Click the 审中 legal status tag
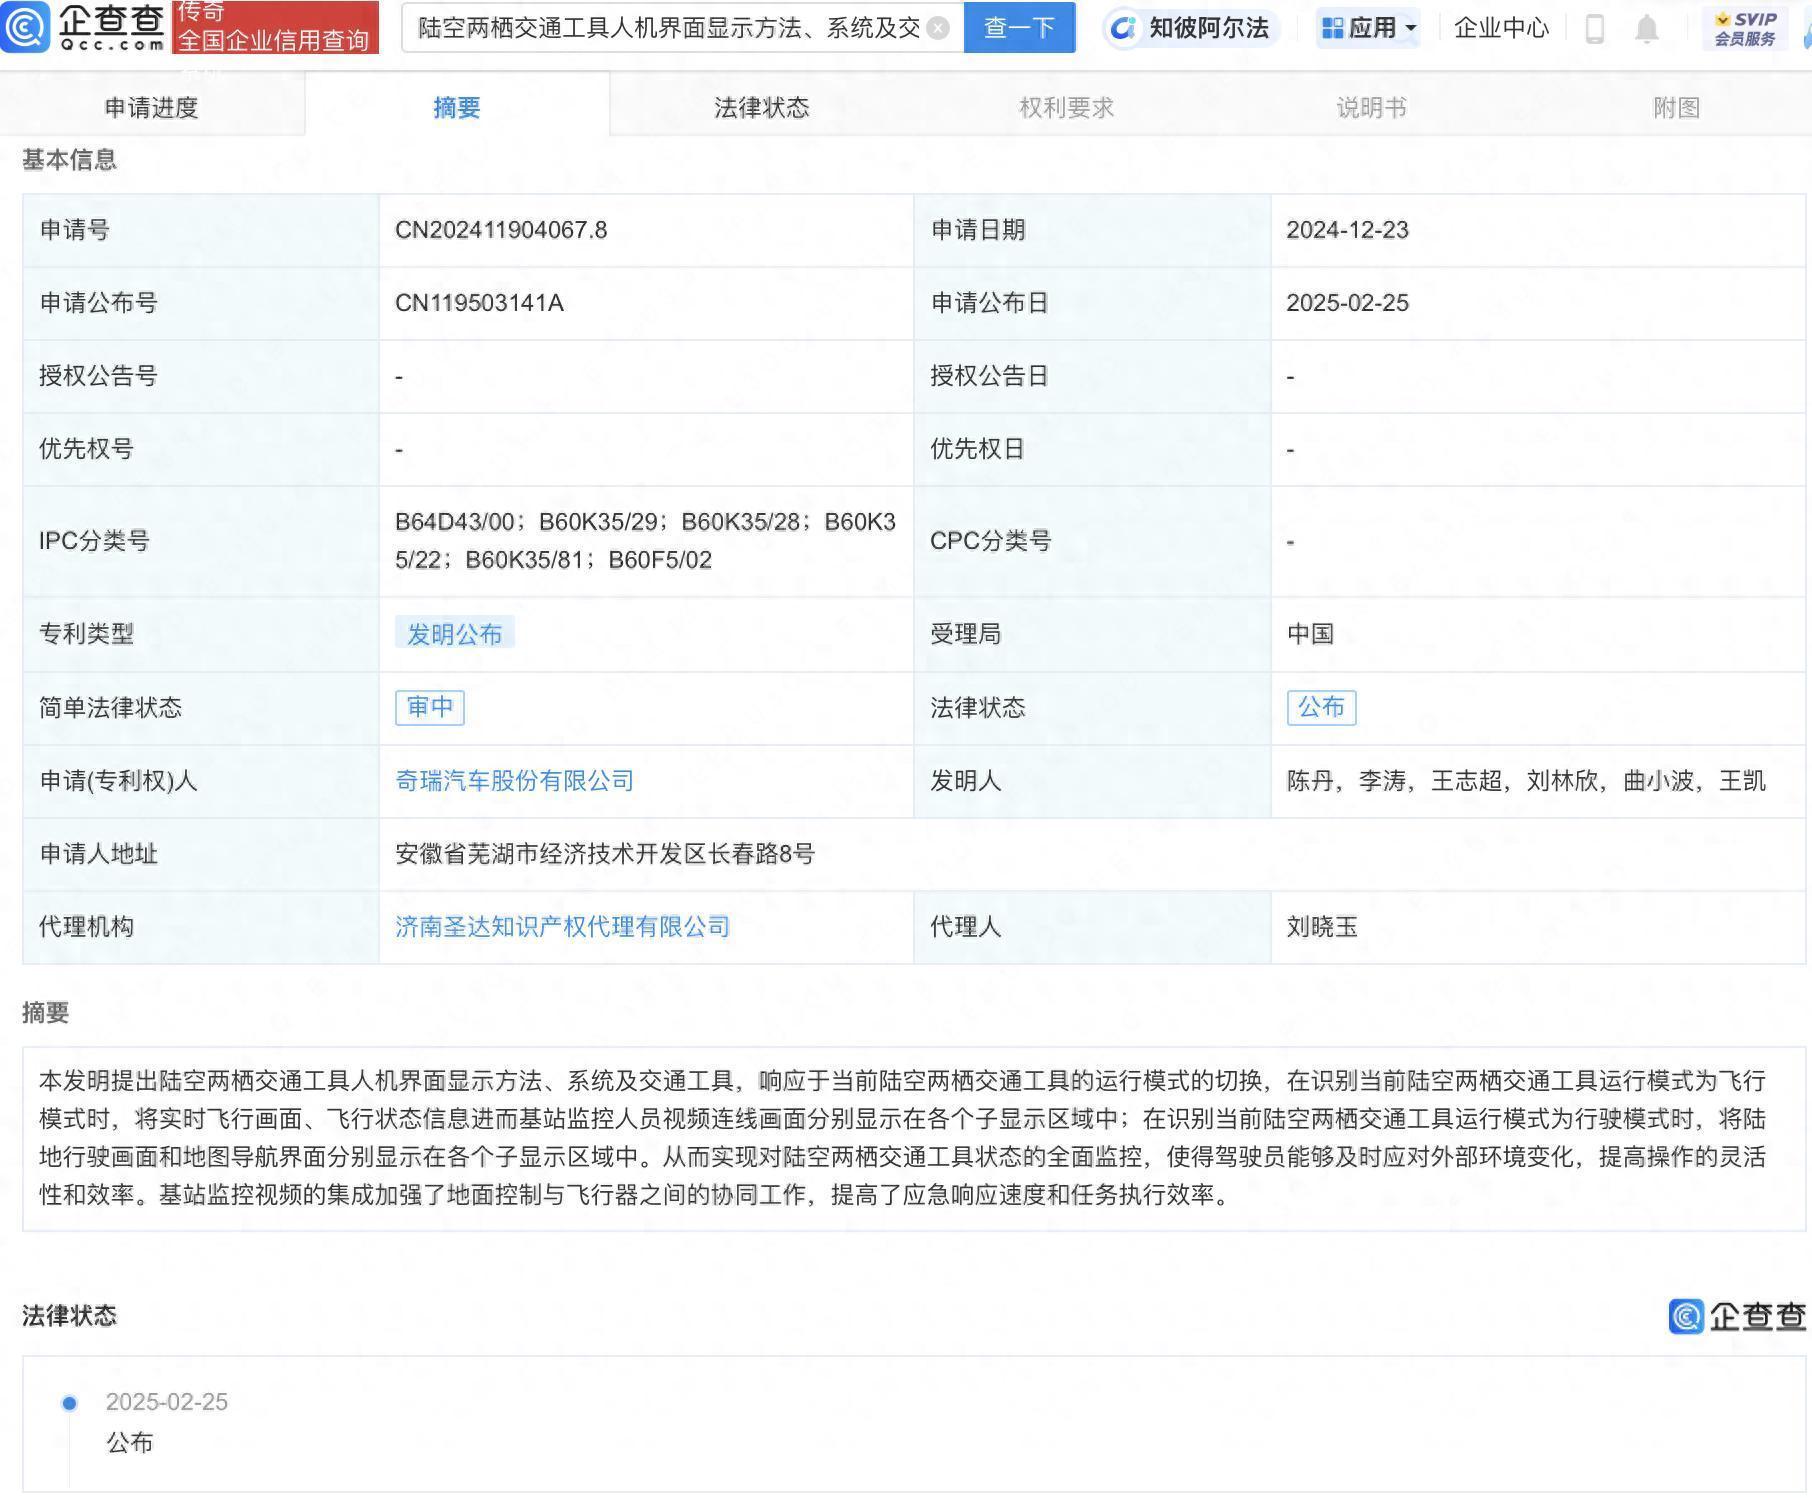This screenshot has width=1812, height=1498. pos(429,707)
